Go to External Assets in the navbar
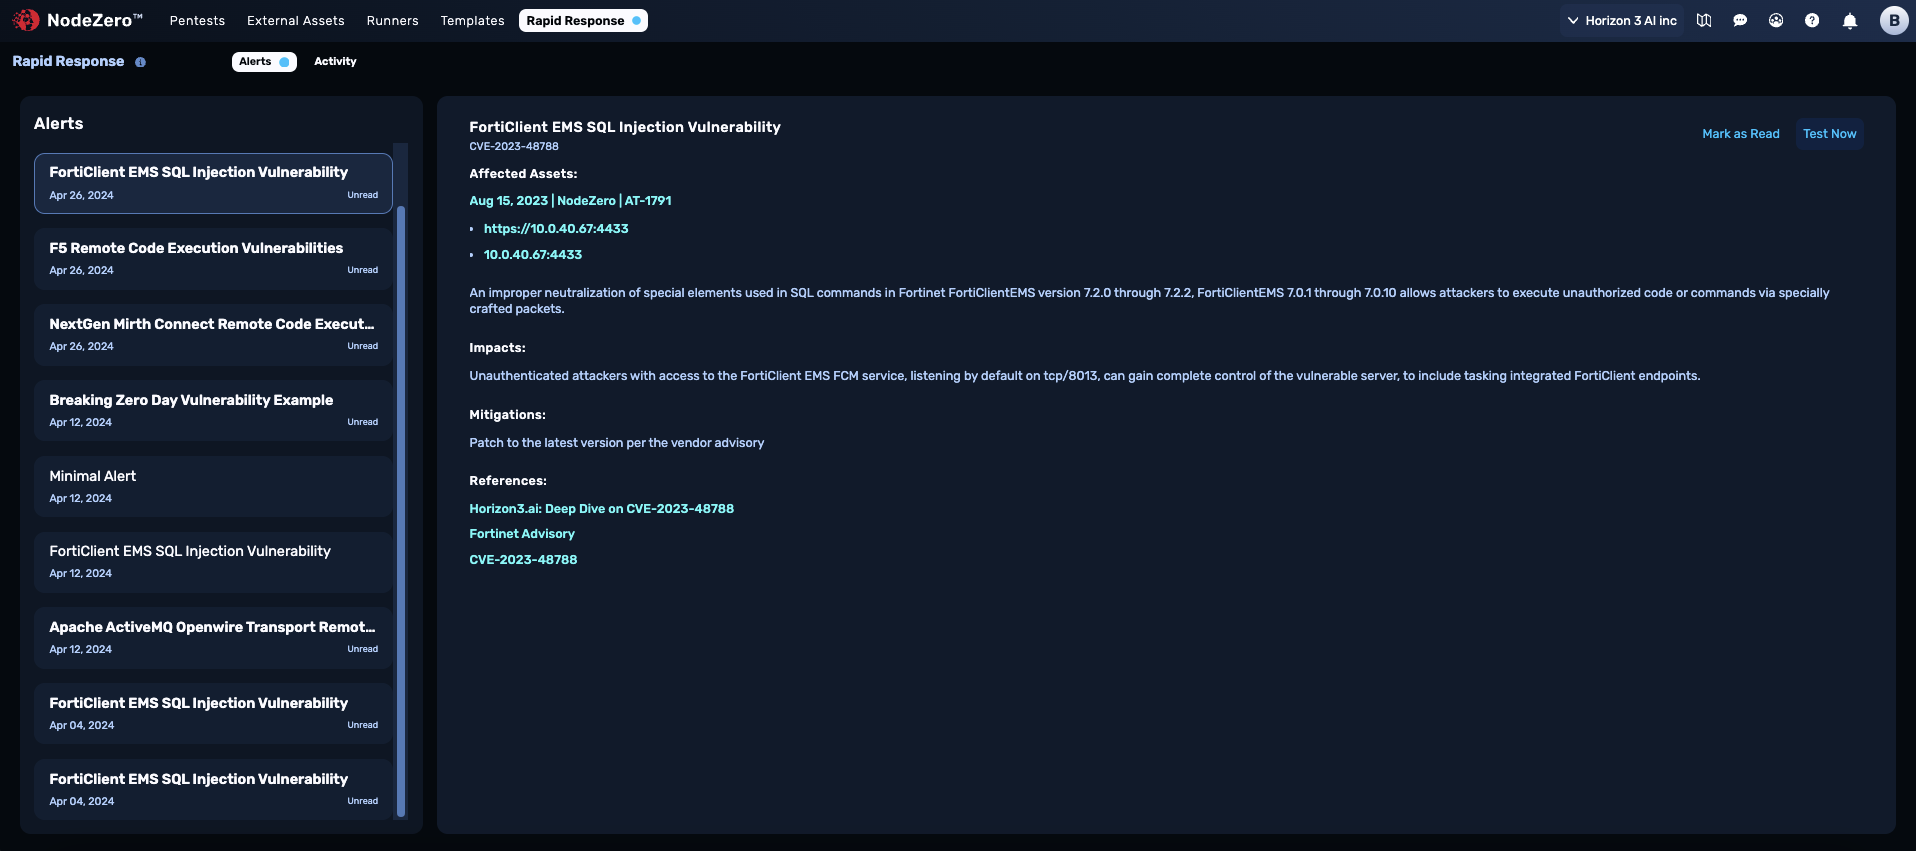Viewport: 1916px width, 851px height. click(295, 20)
